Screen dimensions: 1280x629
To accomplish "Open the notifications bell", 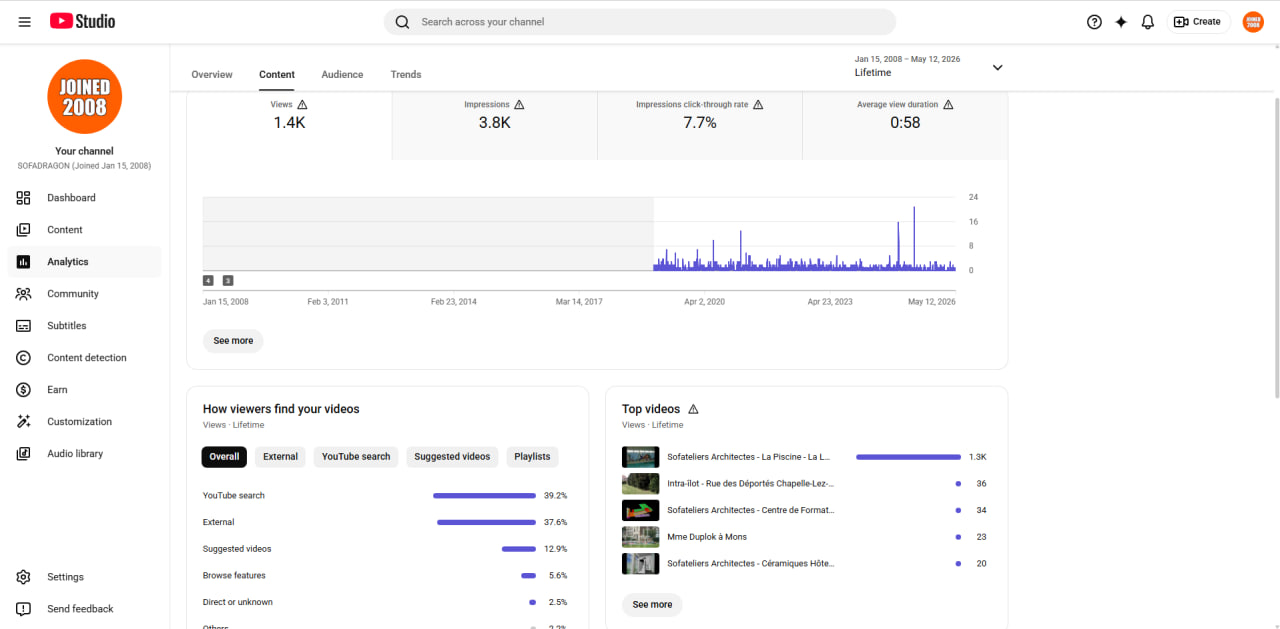I will (1148, 22).
